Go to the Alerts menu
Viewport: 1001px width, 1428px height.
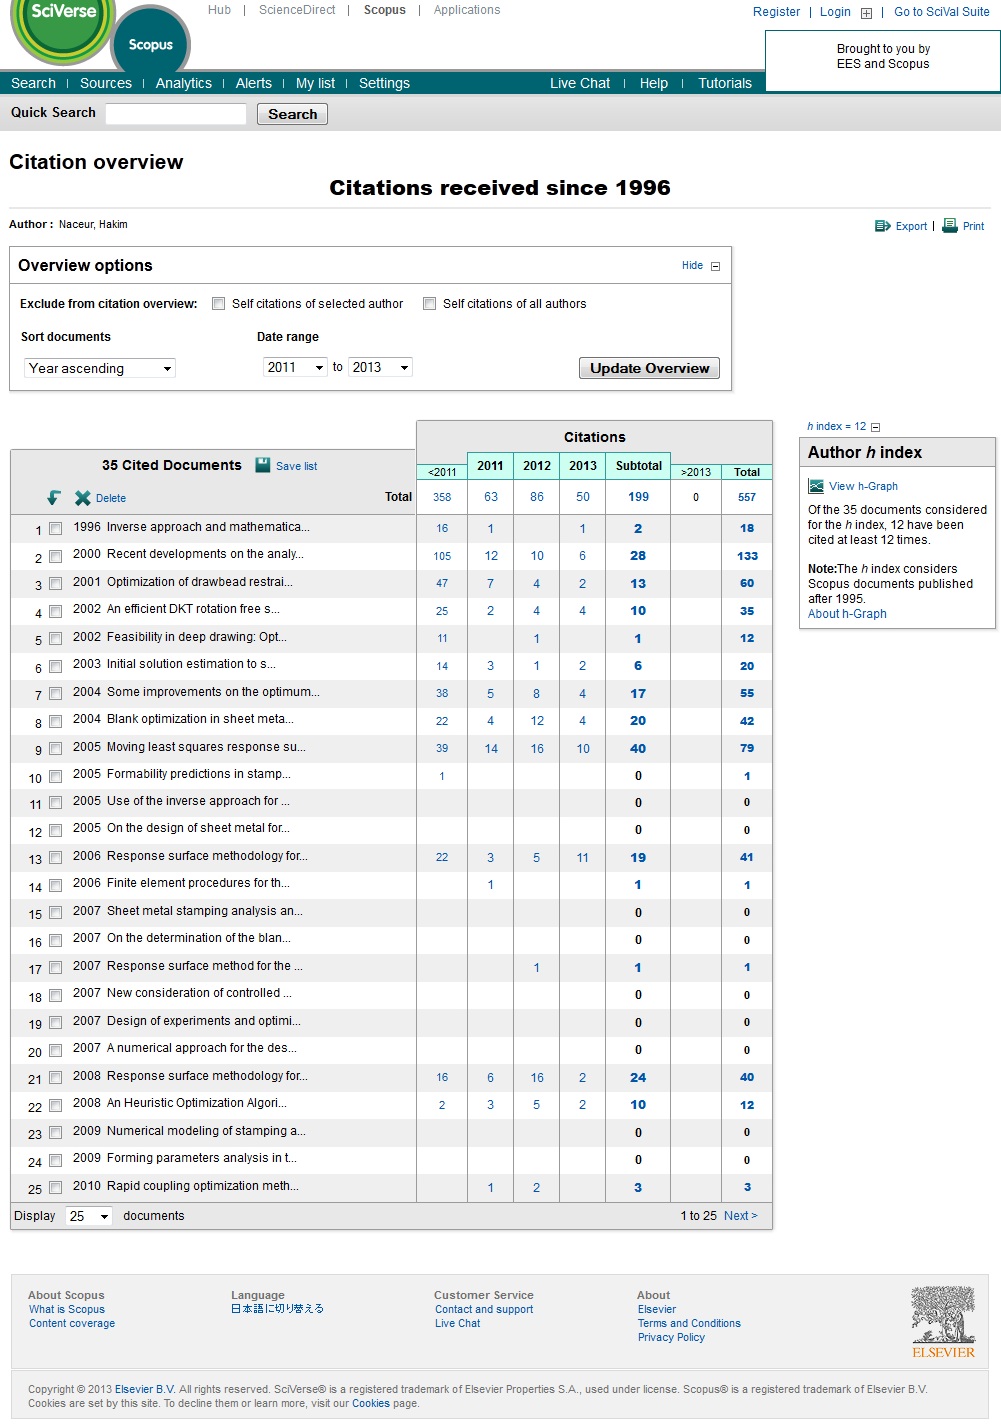[x=254, y=83]
